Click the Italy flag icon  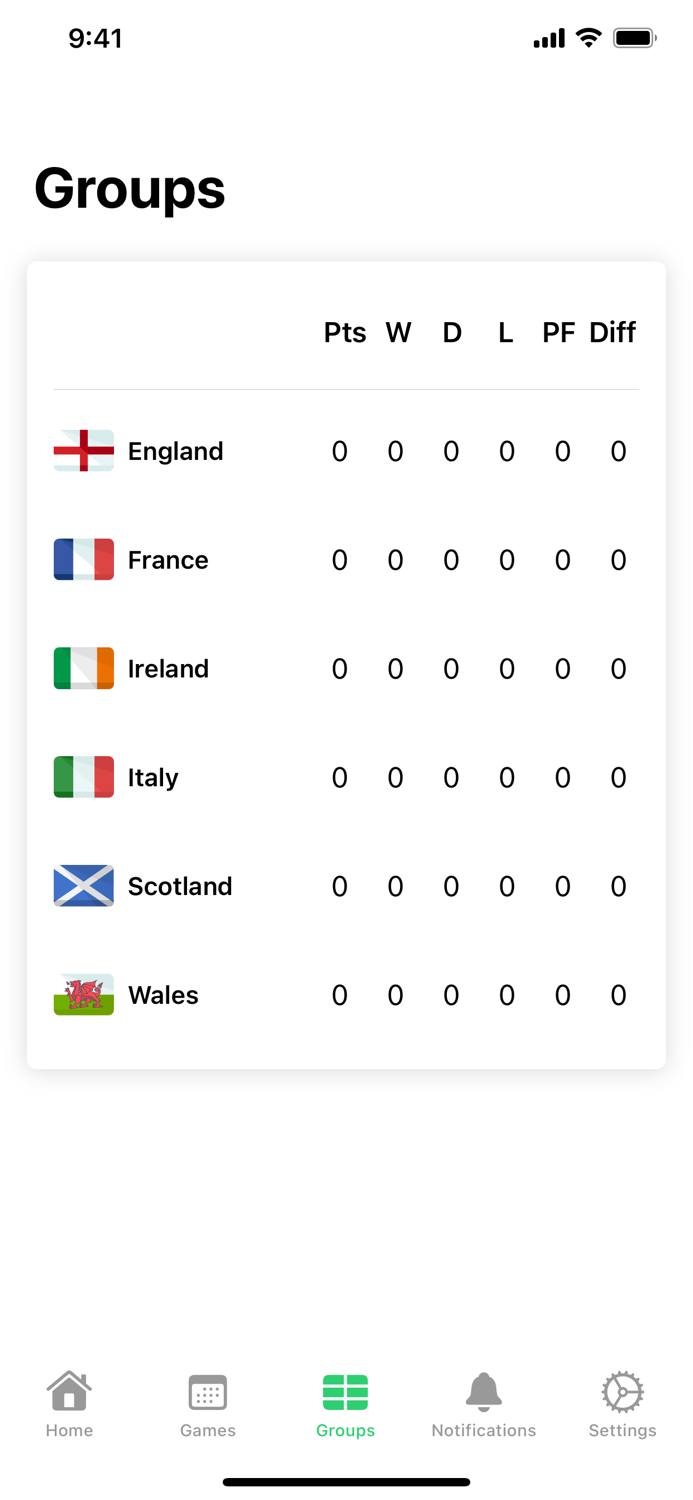83,777
